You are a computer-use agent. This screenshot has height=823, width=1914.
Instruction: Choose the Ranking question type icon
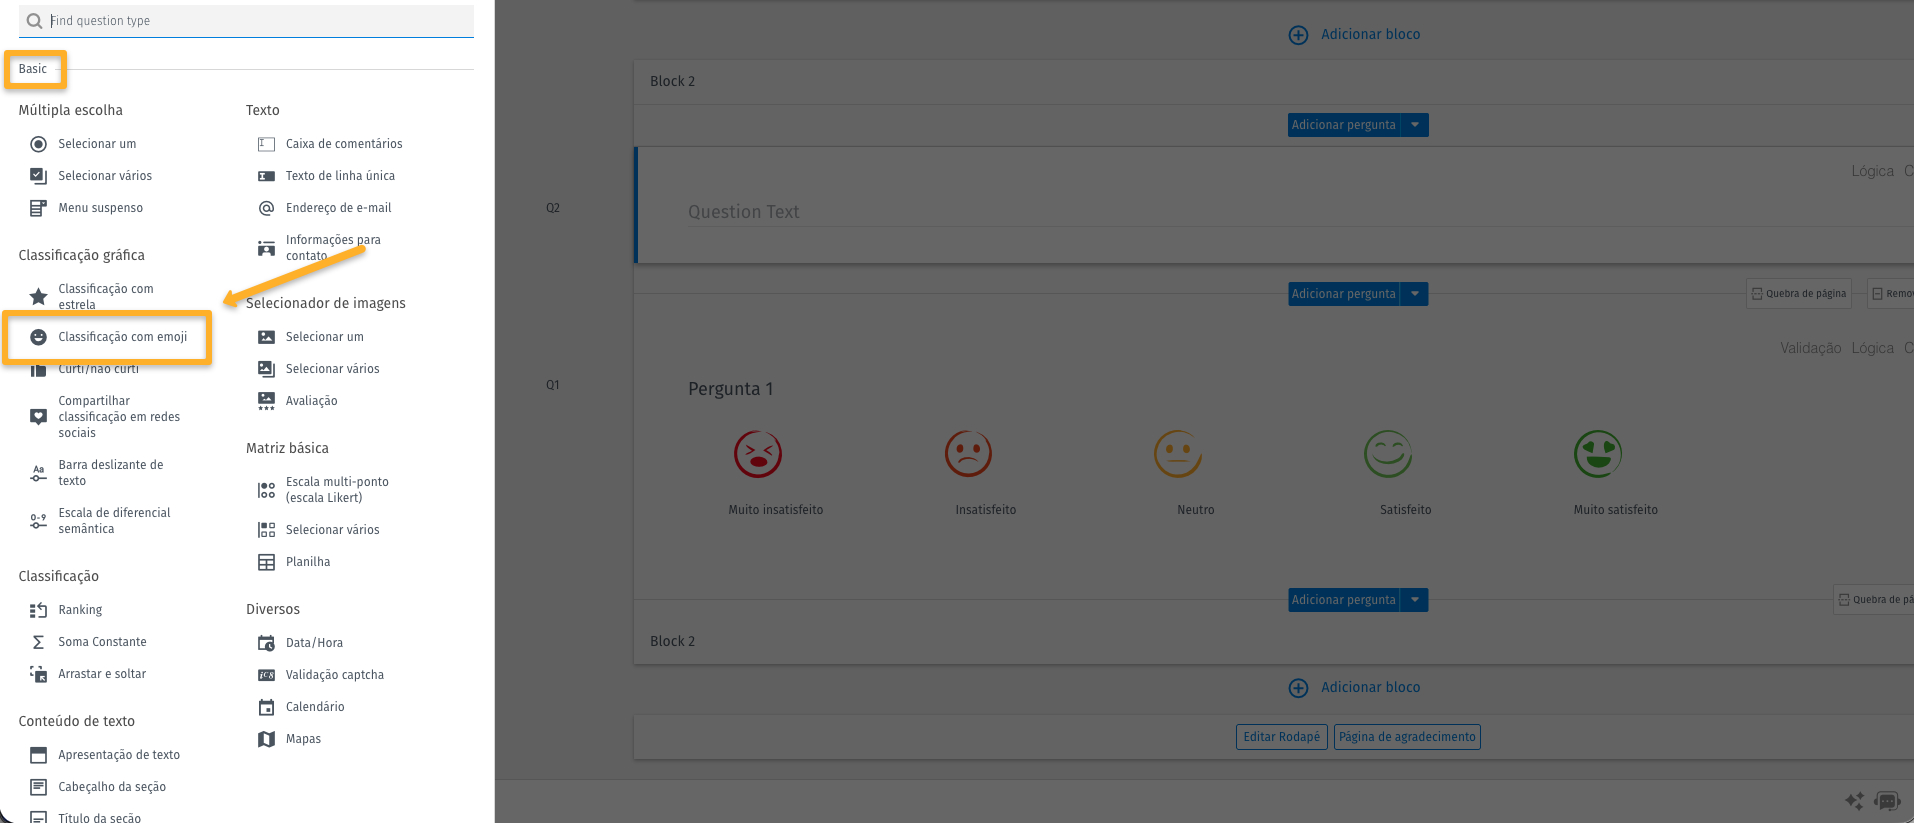click(38, 610)
